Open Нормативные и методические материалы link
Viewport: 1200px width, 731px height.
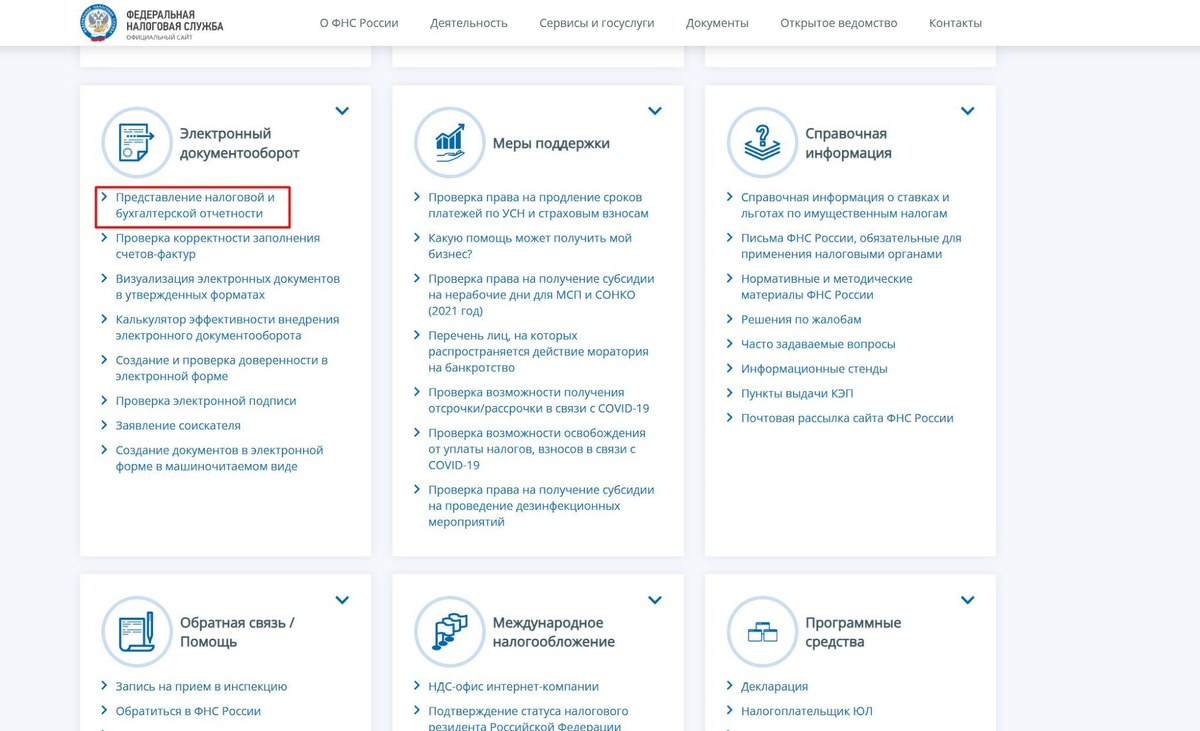click(827, 287)
